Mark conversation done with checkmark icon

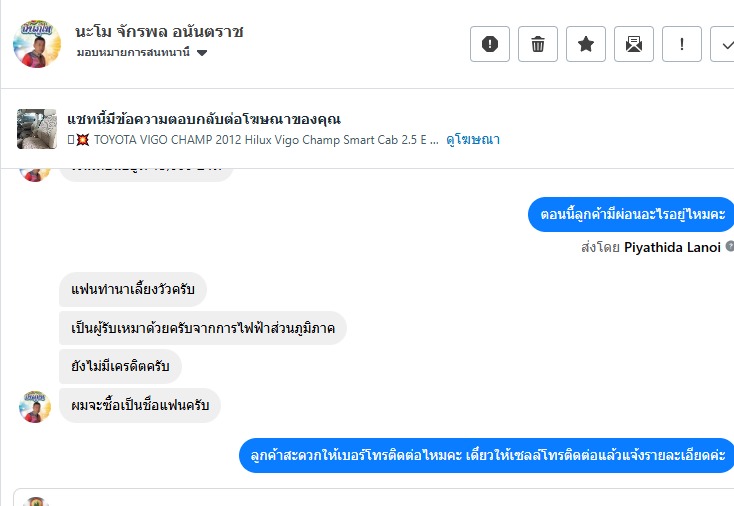coord(724,44)
